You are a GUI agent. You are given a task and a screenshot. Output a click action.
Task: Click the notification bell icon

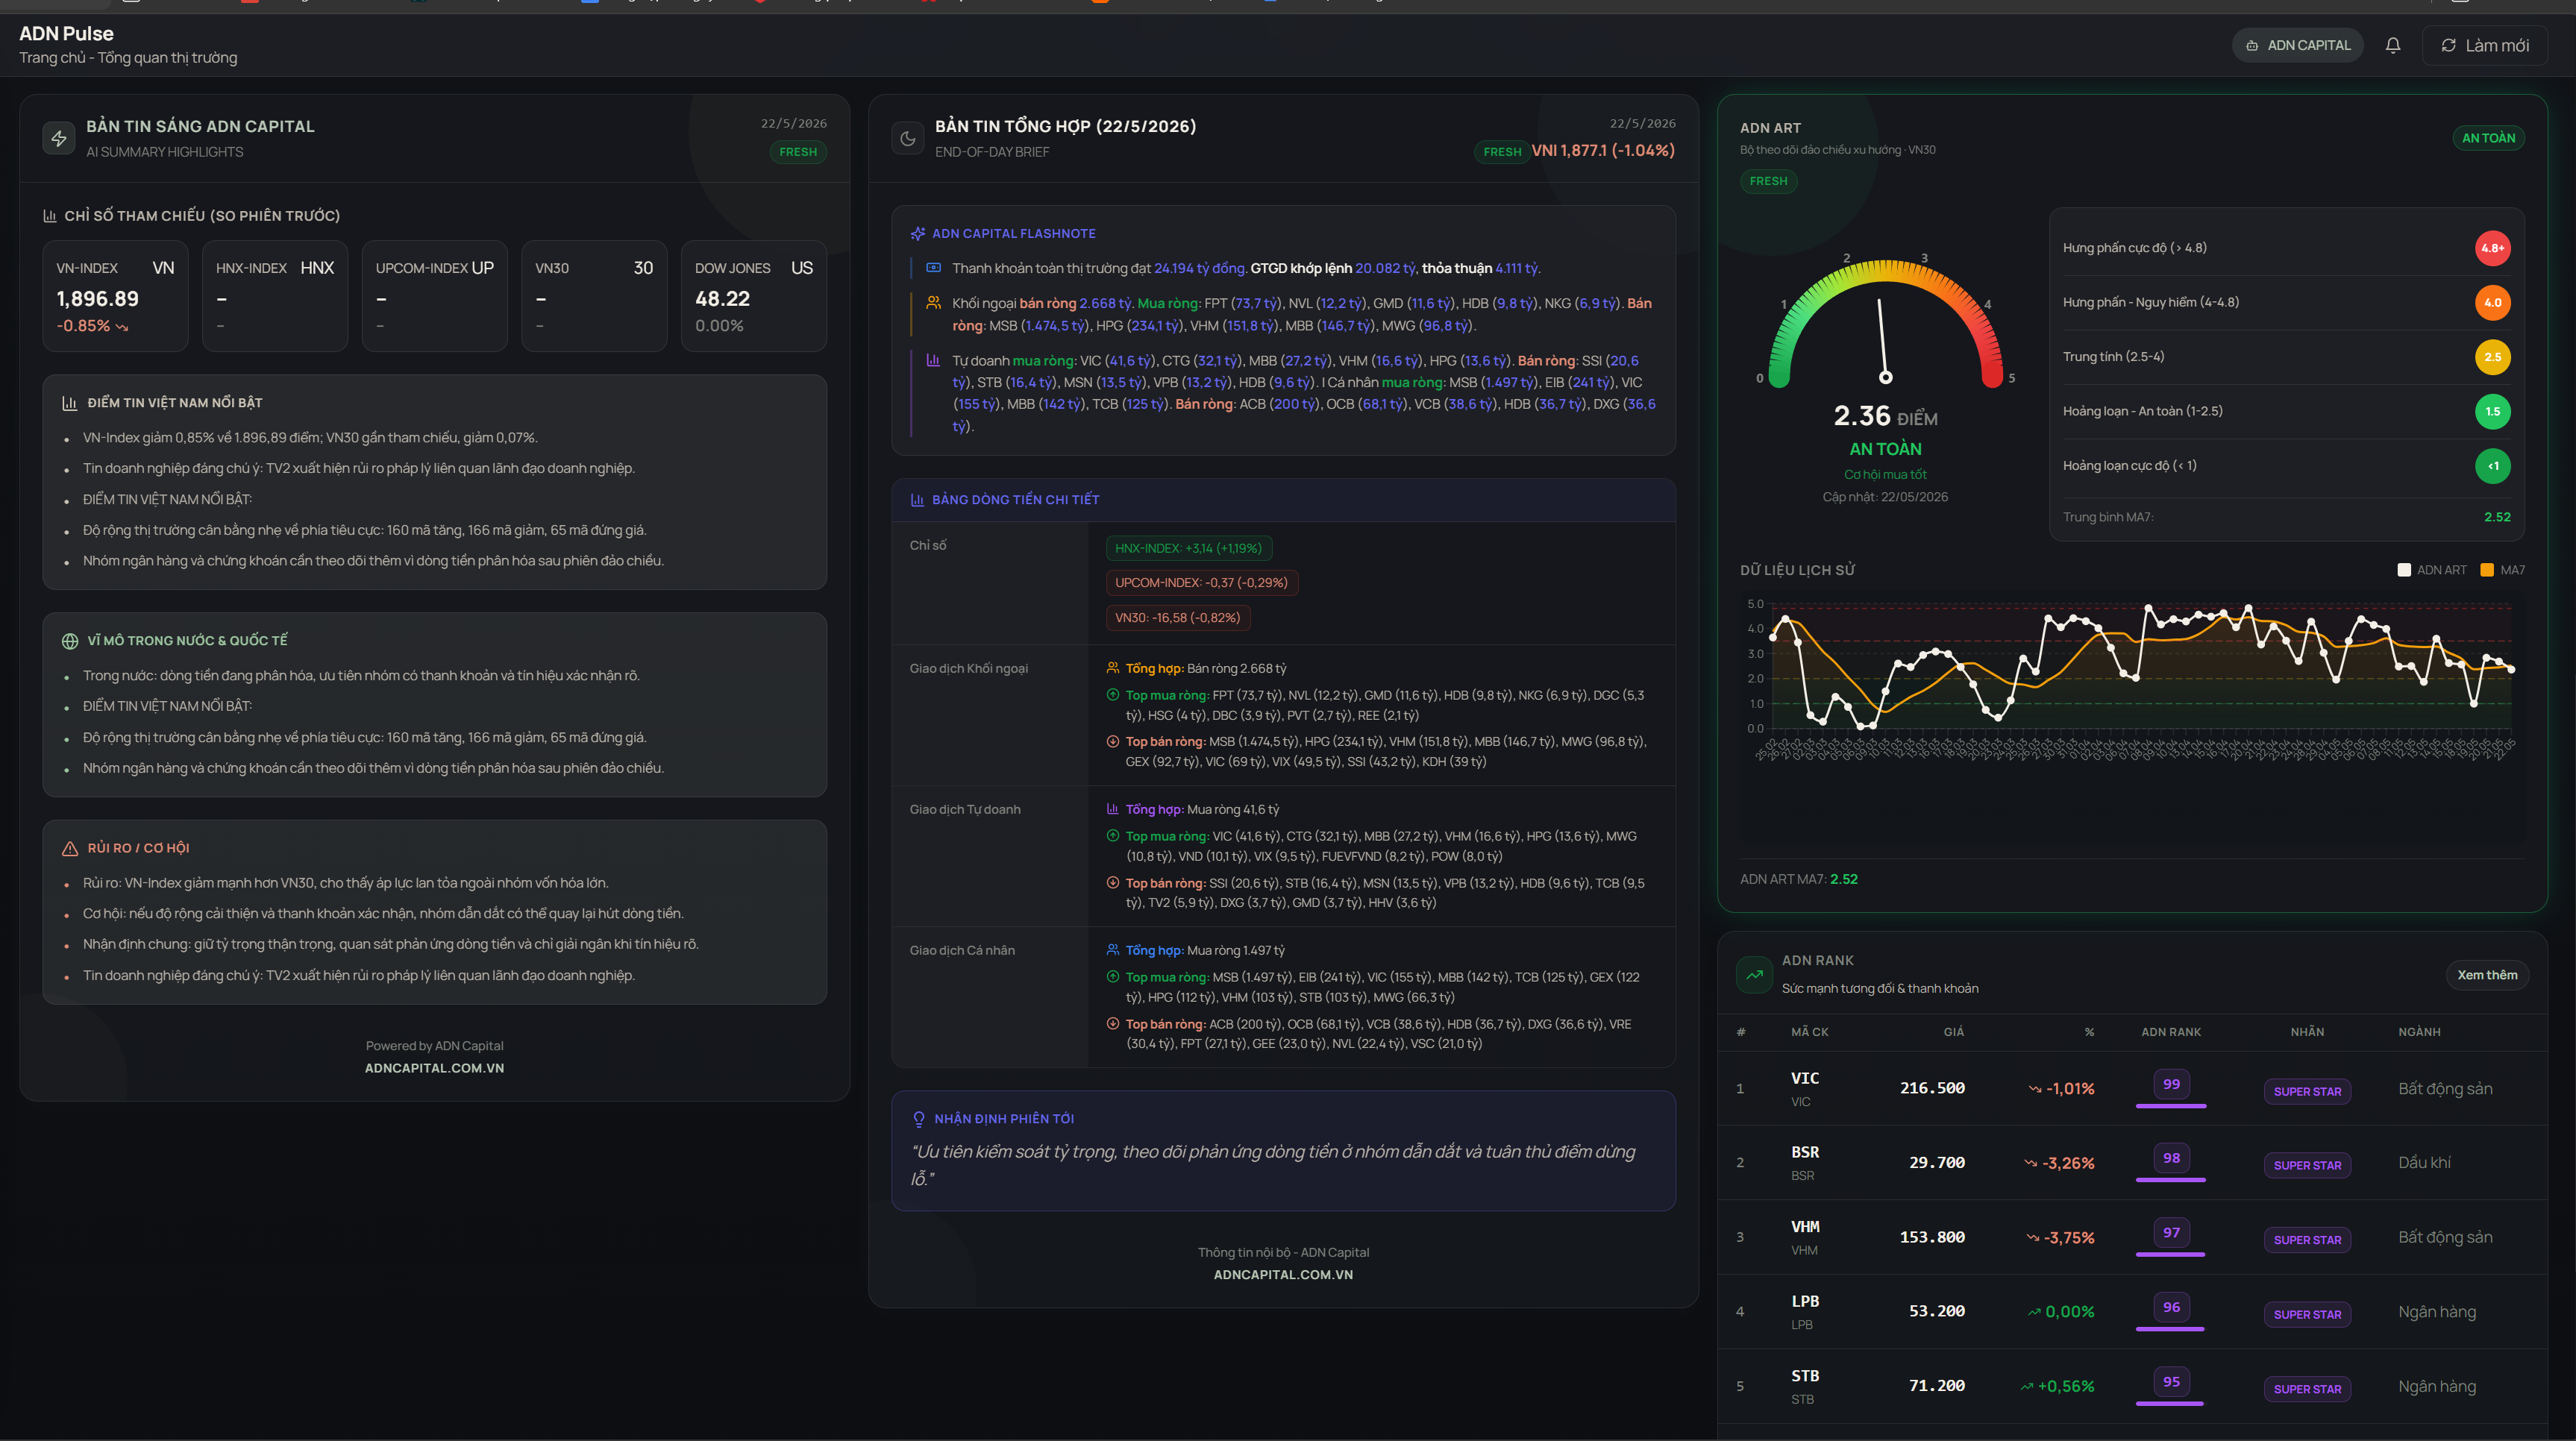pos(2392,45)
